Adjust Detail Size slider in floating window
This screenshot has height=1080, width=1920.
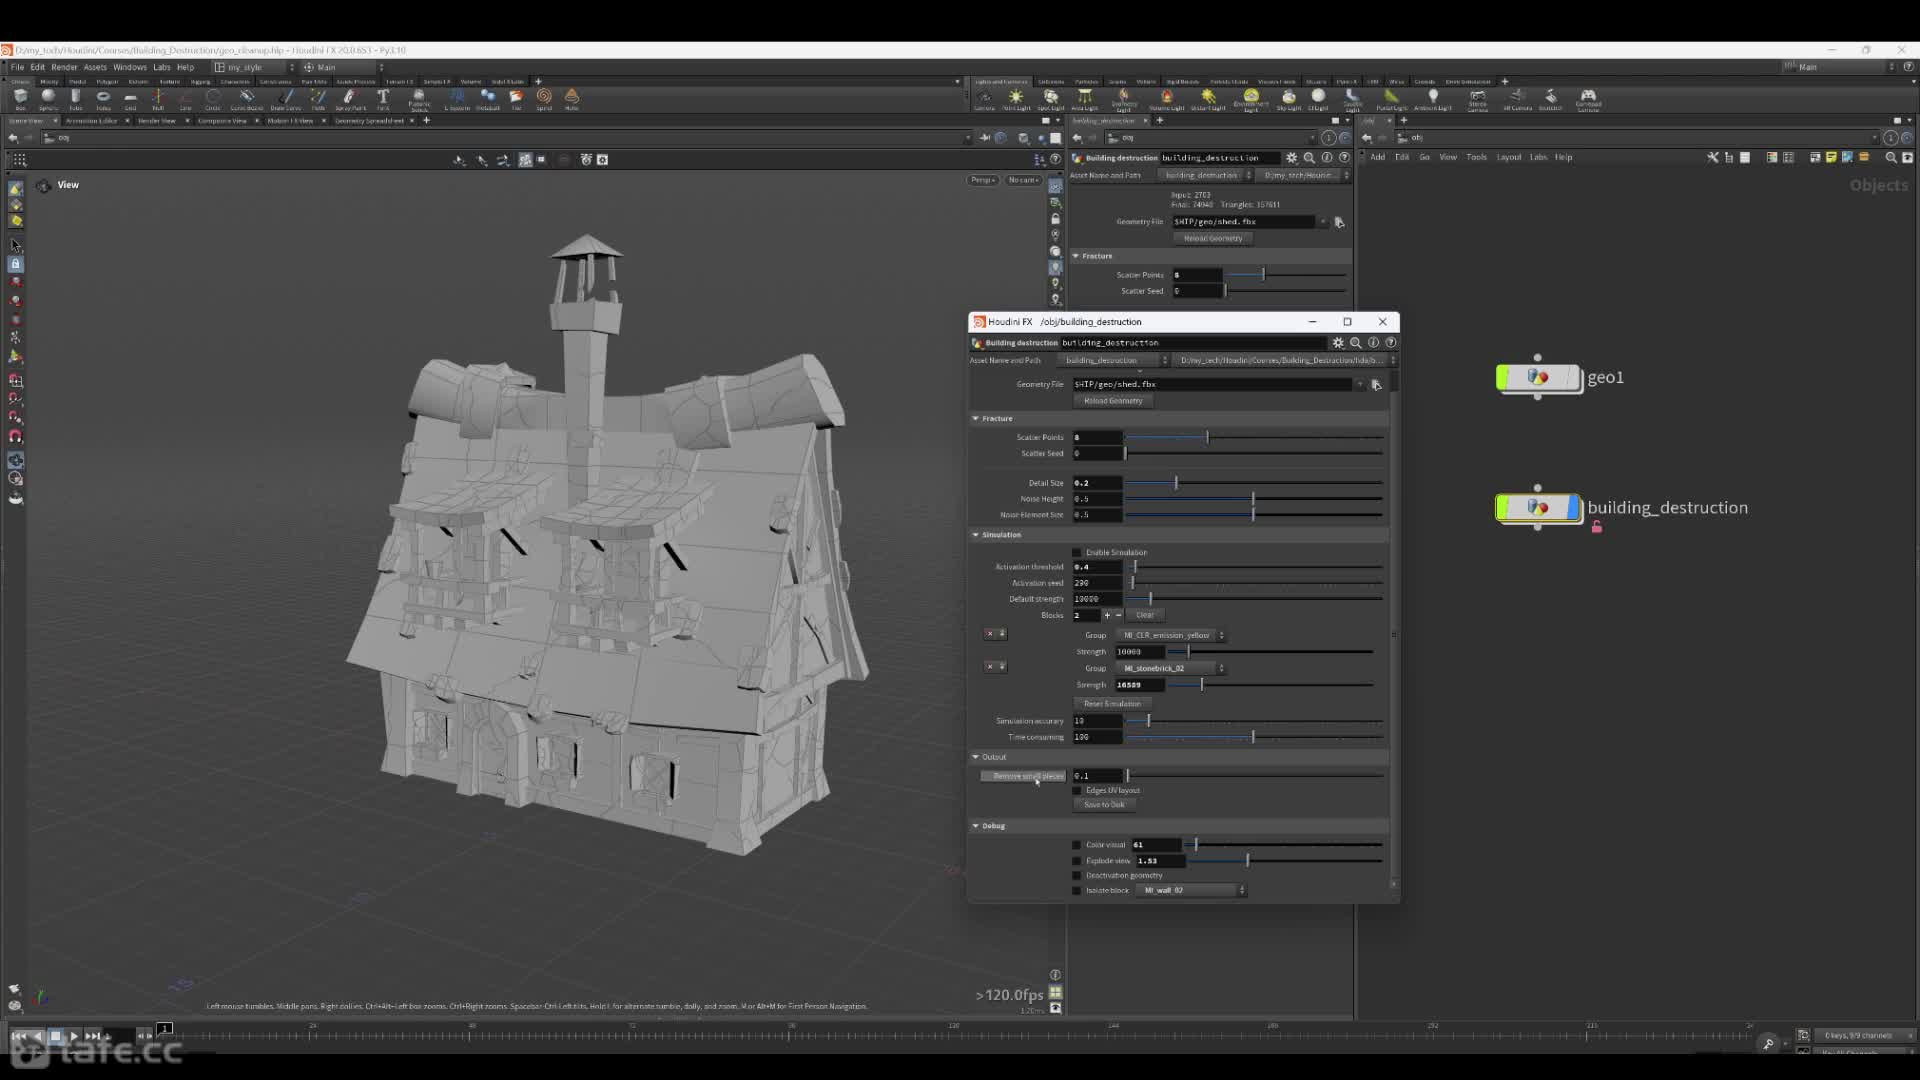point(1254,483)
